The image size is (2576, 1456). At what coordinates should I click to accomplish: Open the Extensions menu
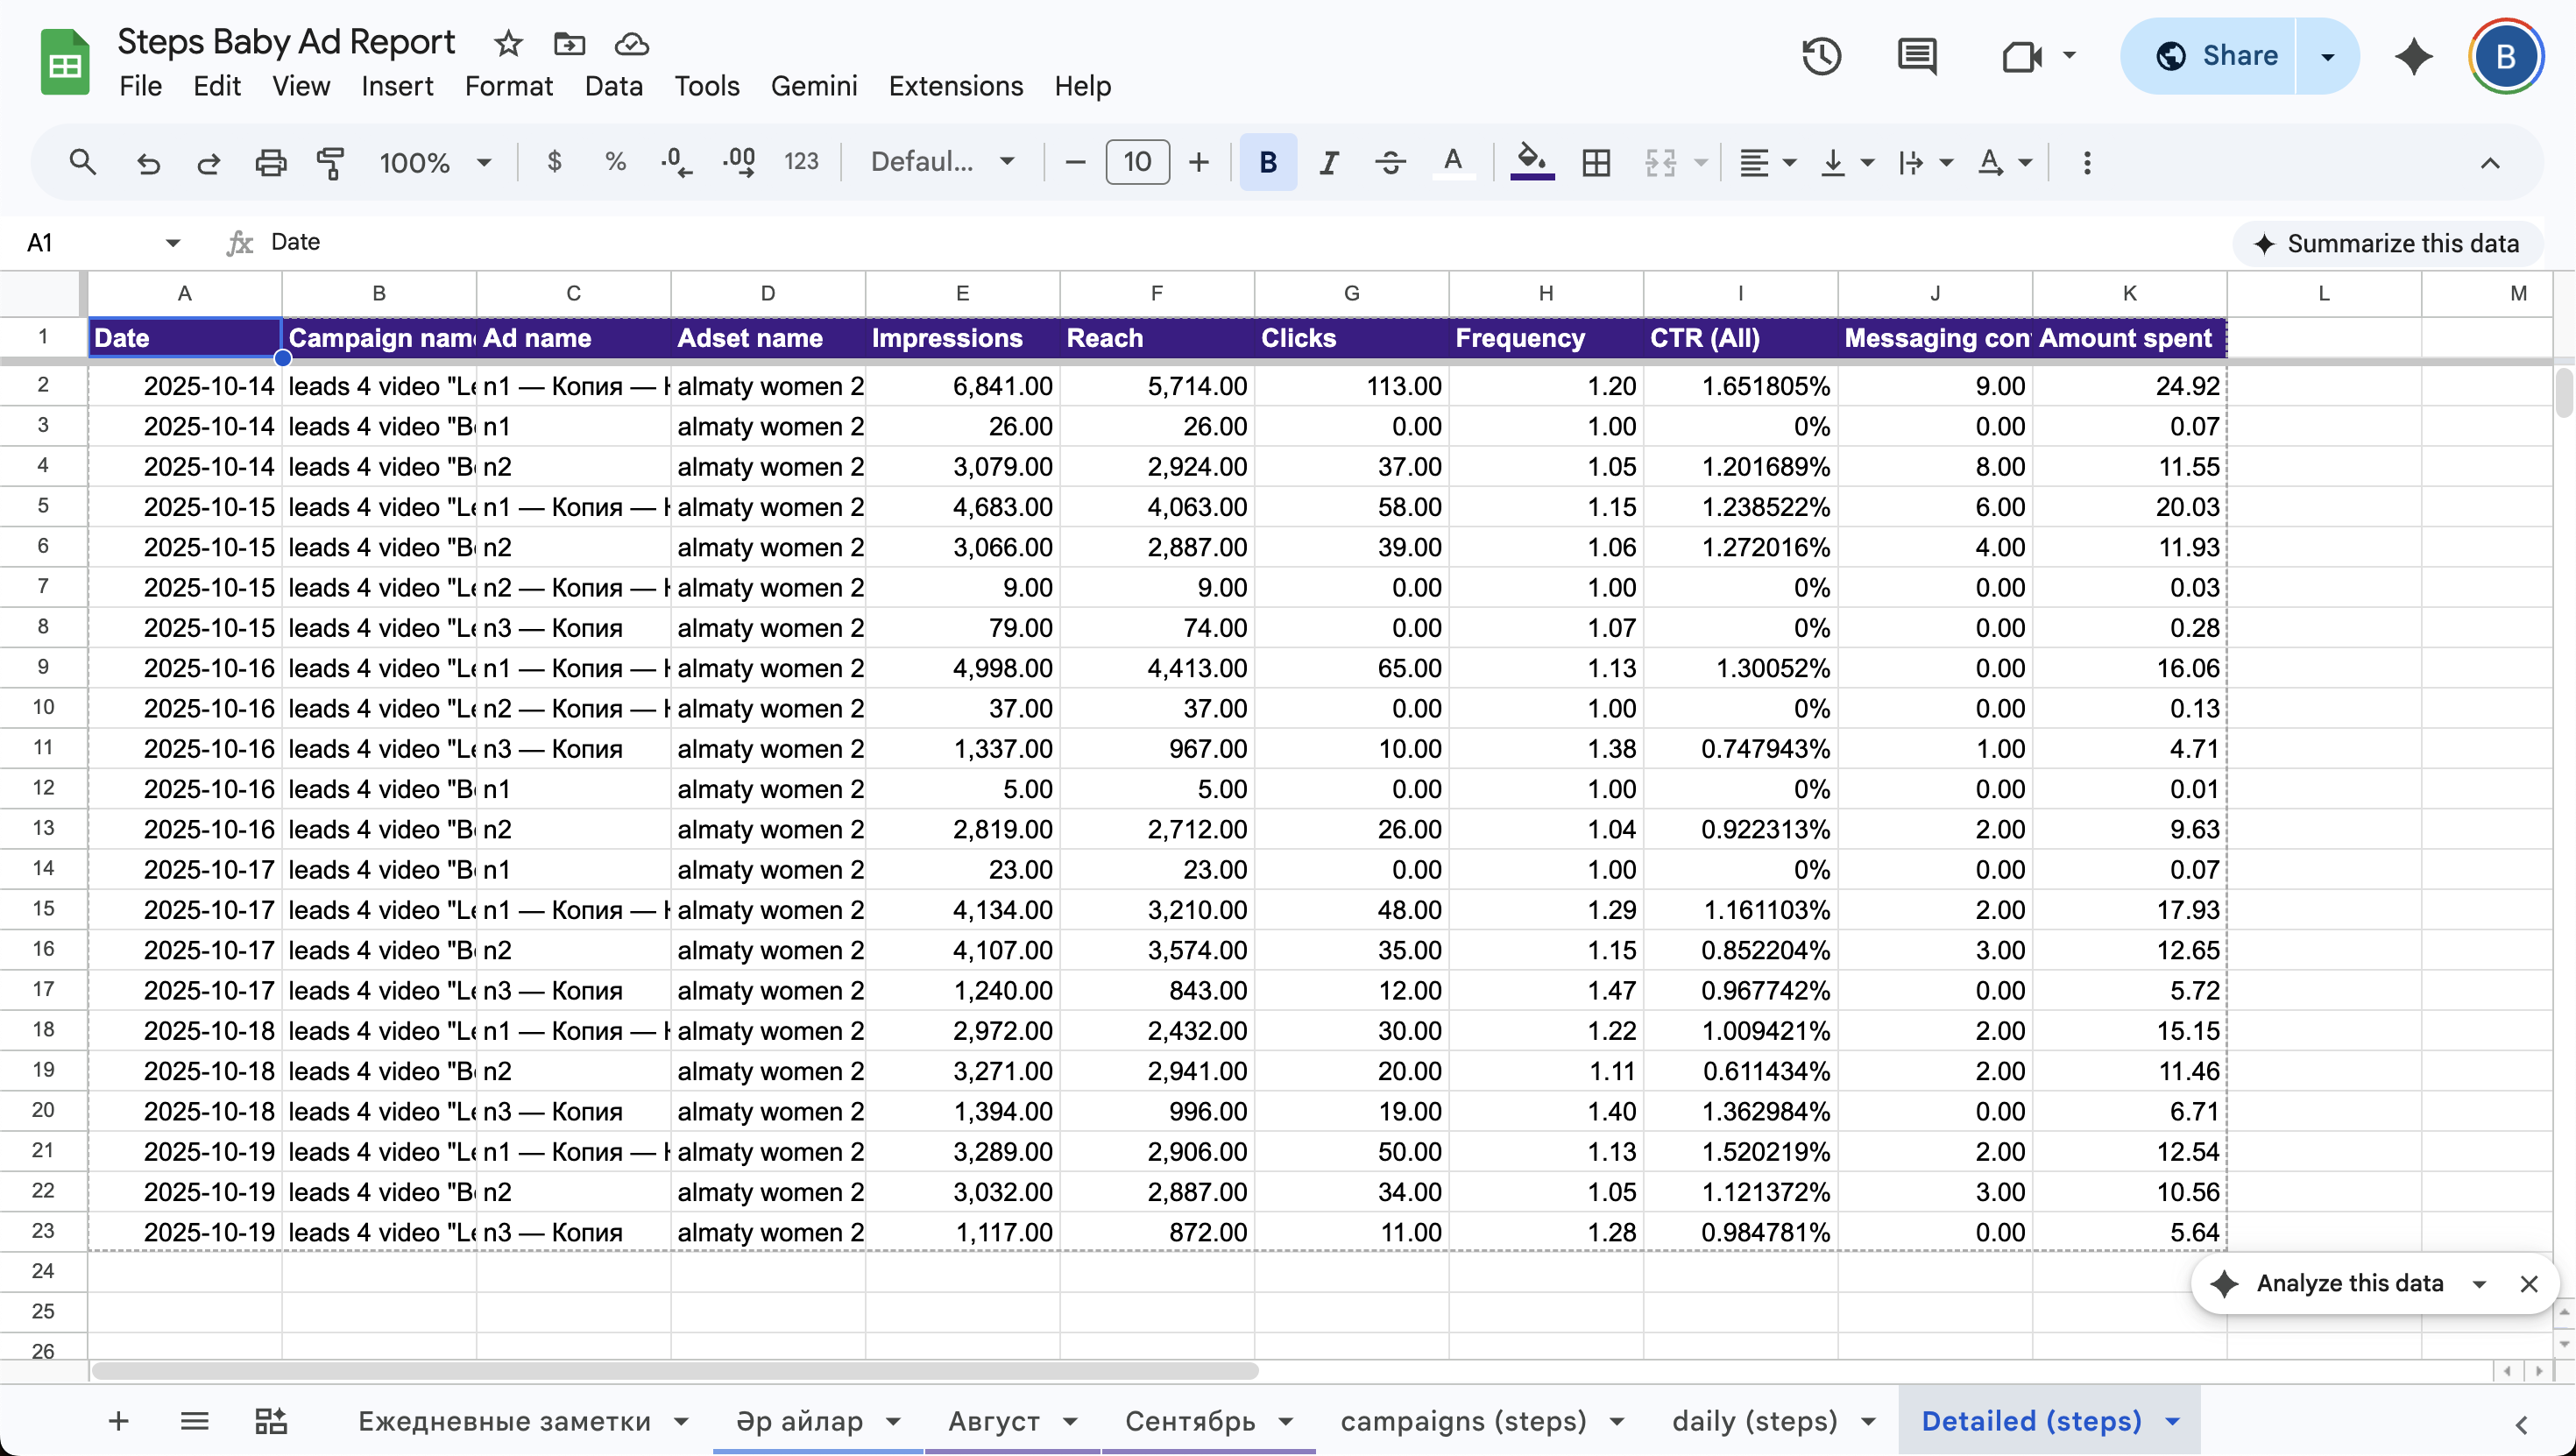[x=955, y=86]
